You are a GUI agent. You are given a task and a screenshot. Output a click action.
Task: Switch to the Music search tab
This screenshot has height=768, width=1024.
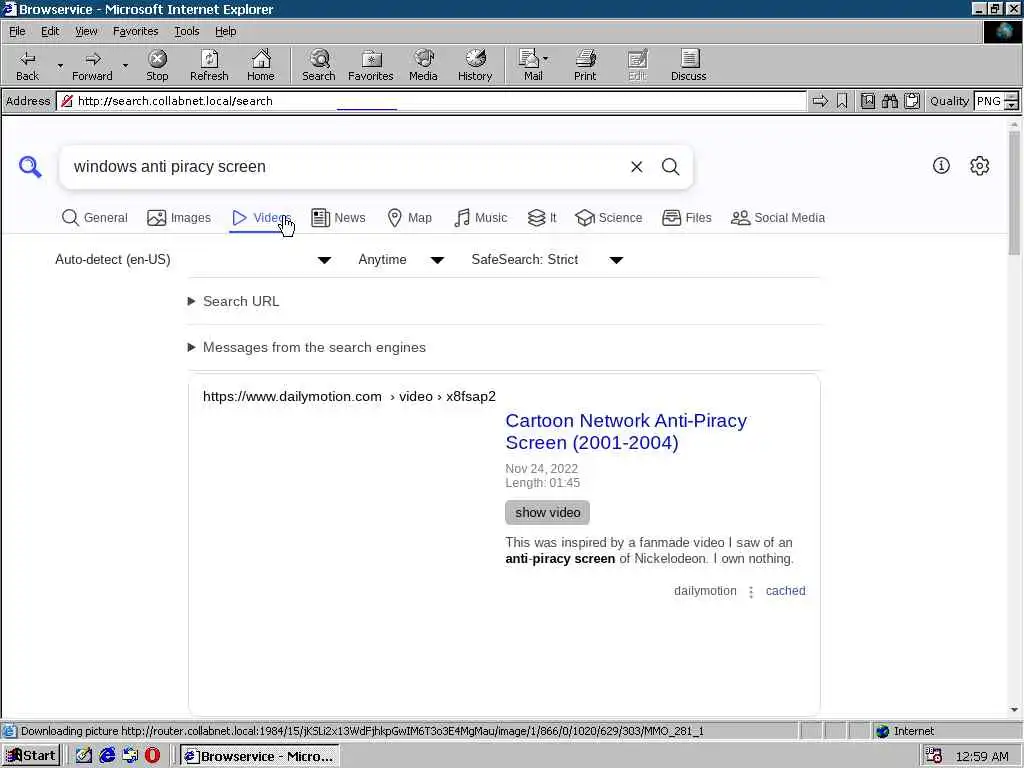pos(481,217)
